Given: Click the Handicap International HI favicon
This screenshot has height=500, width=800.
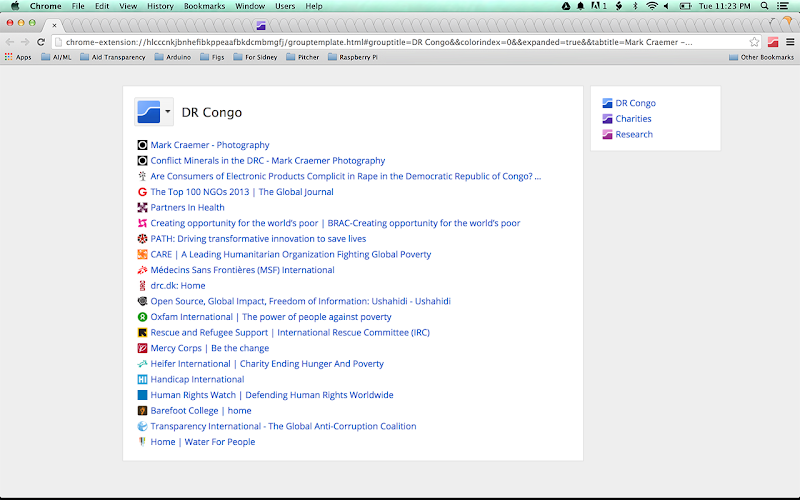Looking at the screenshot, I should point(142,380).
